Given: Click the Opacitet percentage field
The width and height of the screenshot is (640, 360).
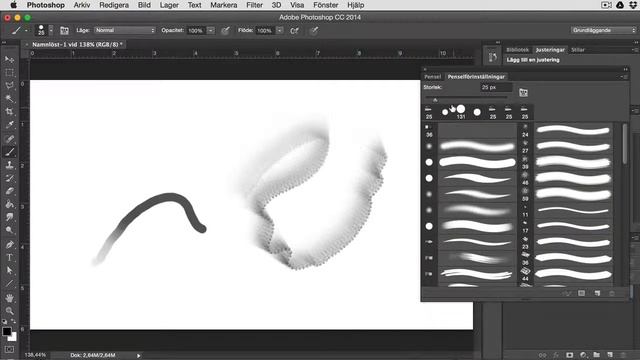Looking at the screenshot, I should tap(196, 31).
